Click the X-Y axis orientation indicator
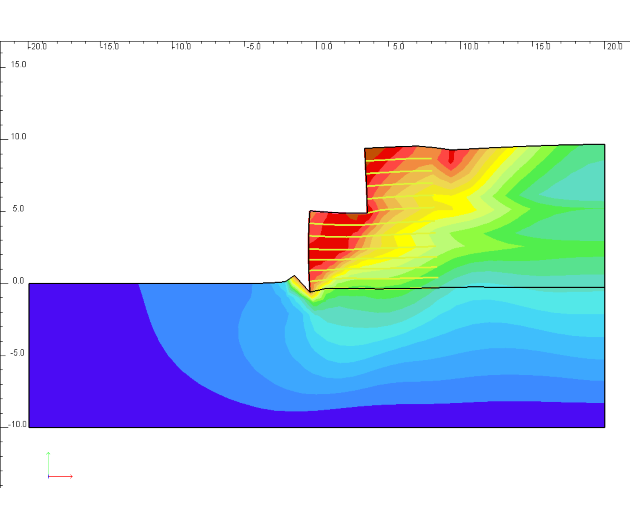The image size is (630, 530). pos(60,465)
